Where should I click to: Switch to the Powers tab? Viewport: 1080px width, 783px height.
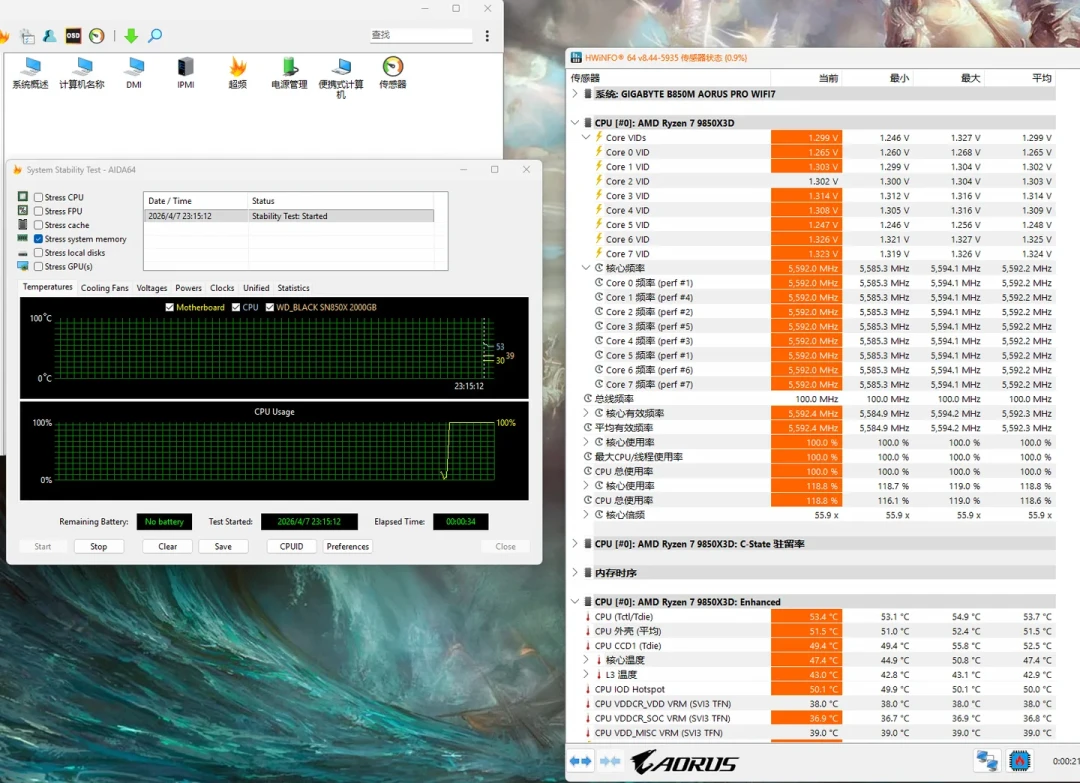point(188,288)
